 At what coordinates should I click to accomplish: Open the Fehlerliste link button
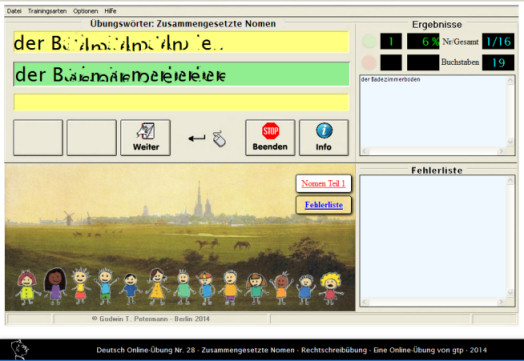(x=323, y=205)
